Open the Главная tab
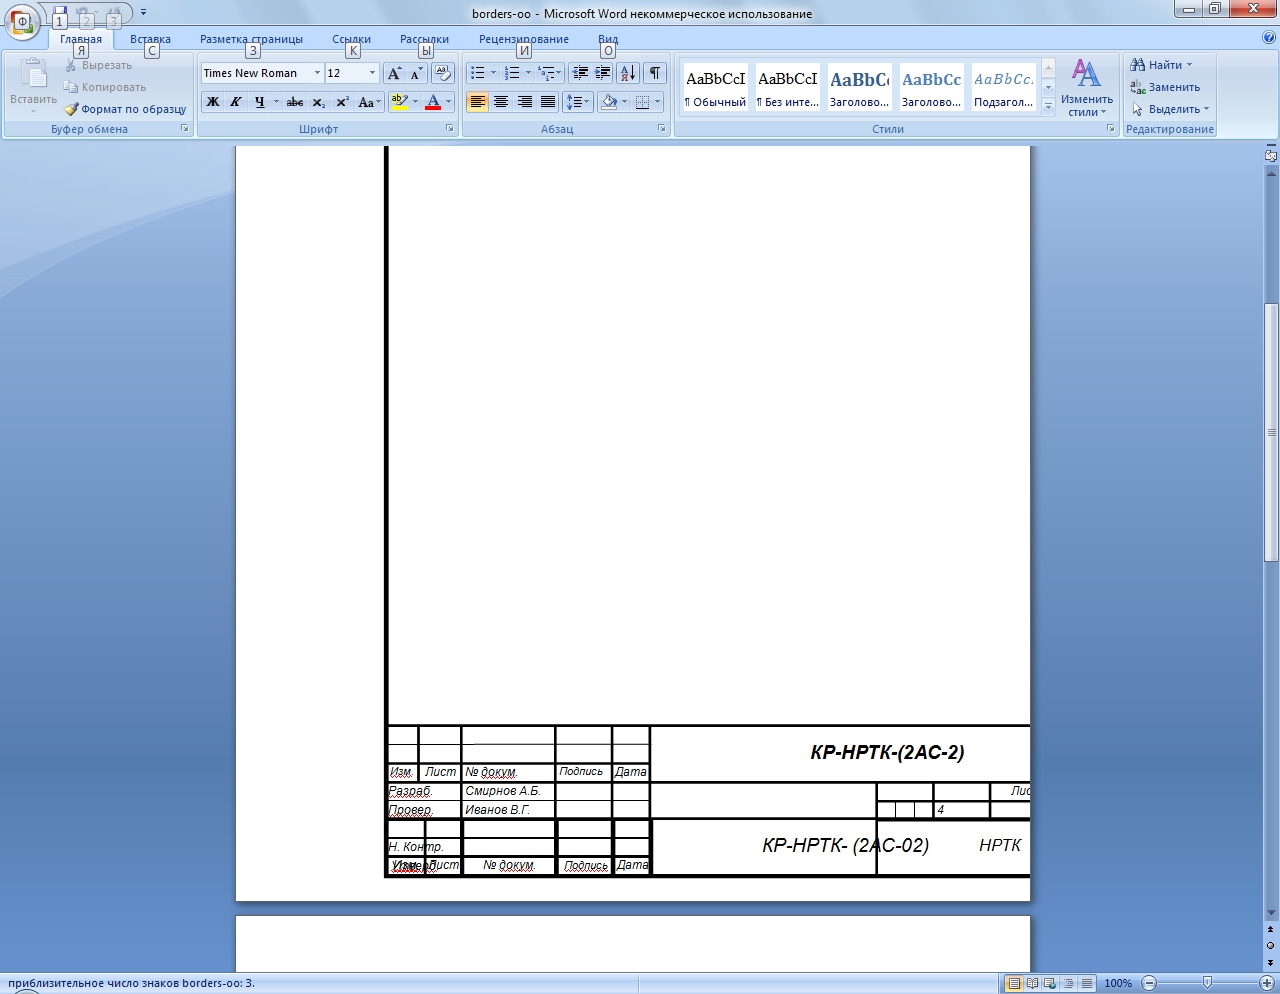This screenshot has height=994, width=1280. pyautogui.click(x=81, y=39)
